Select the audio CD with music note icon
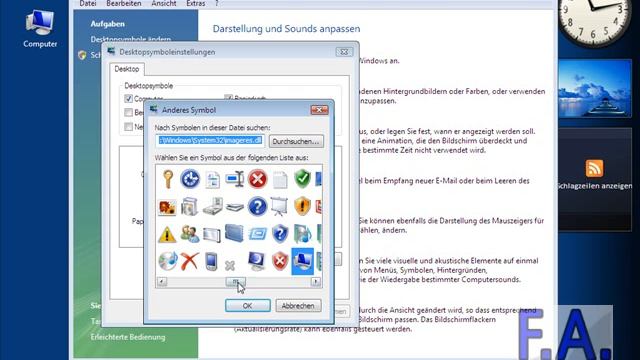The image size is (640, 360). point(168,261)
